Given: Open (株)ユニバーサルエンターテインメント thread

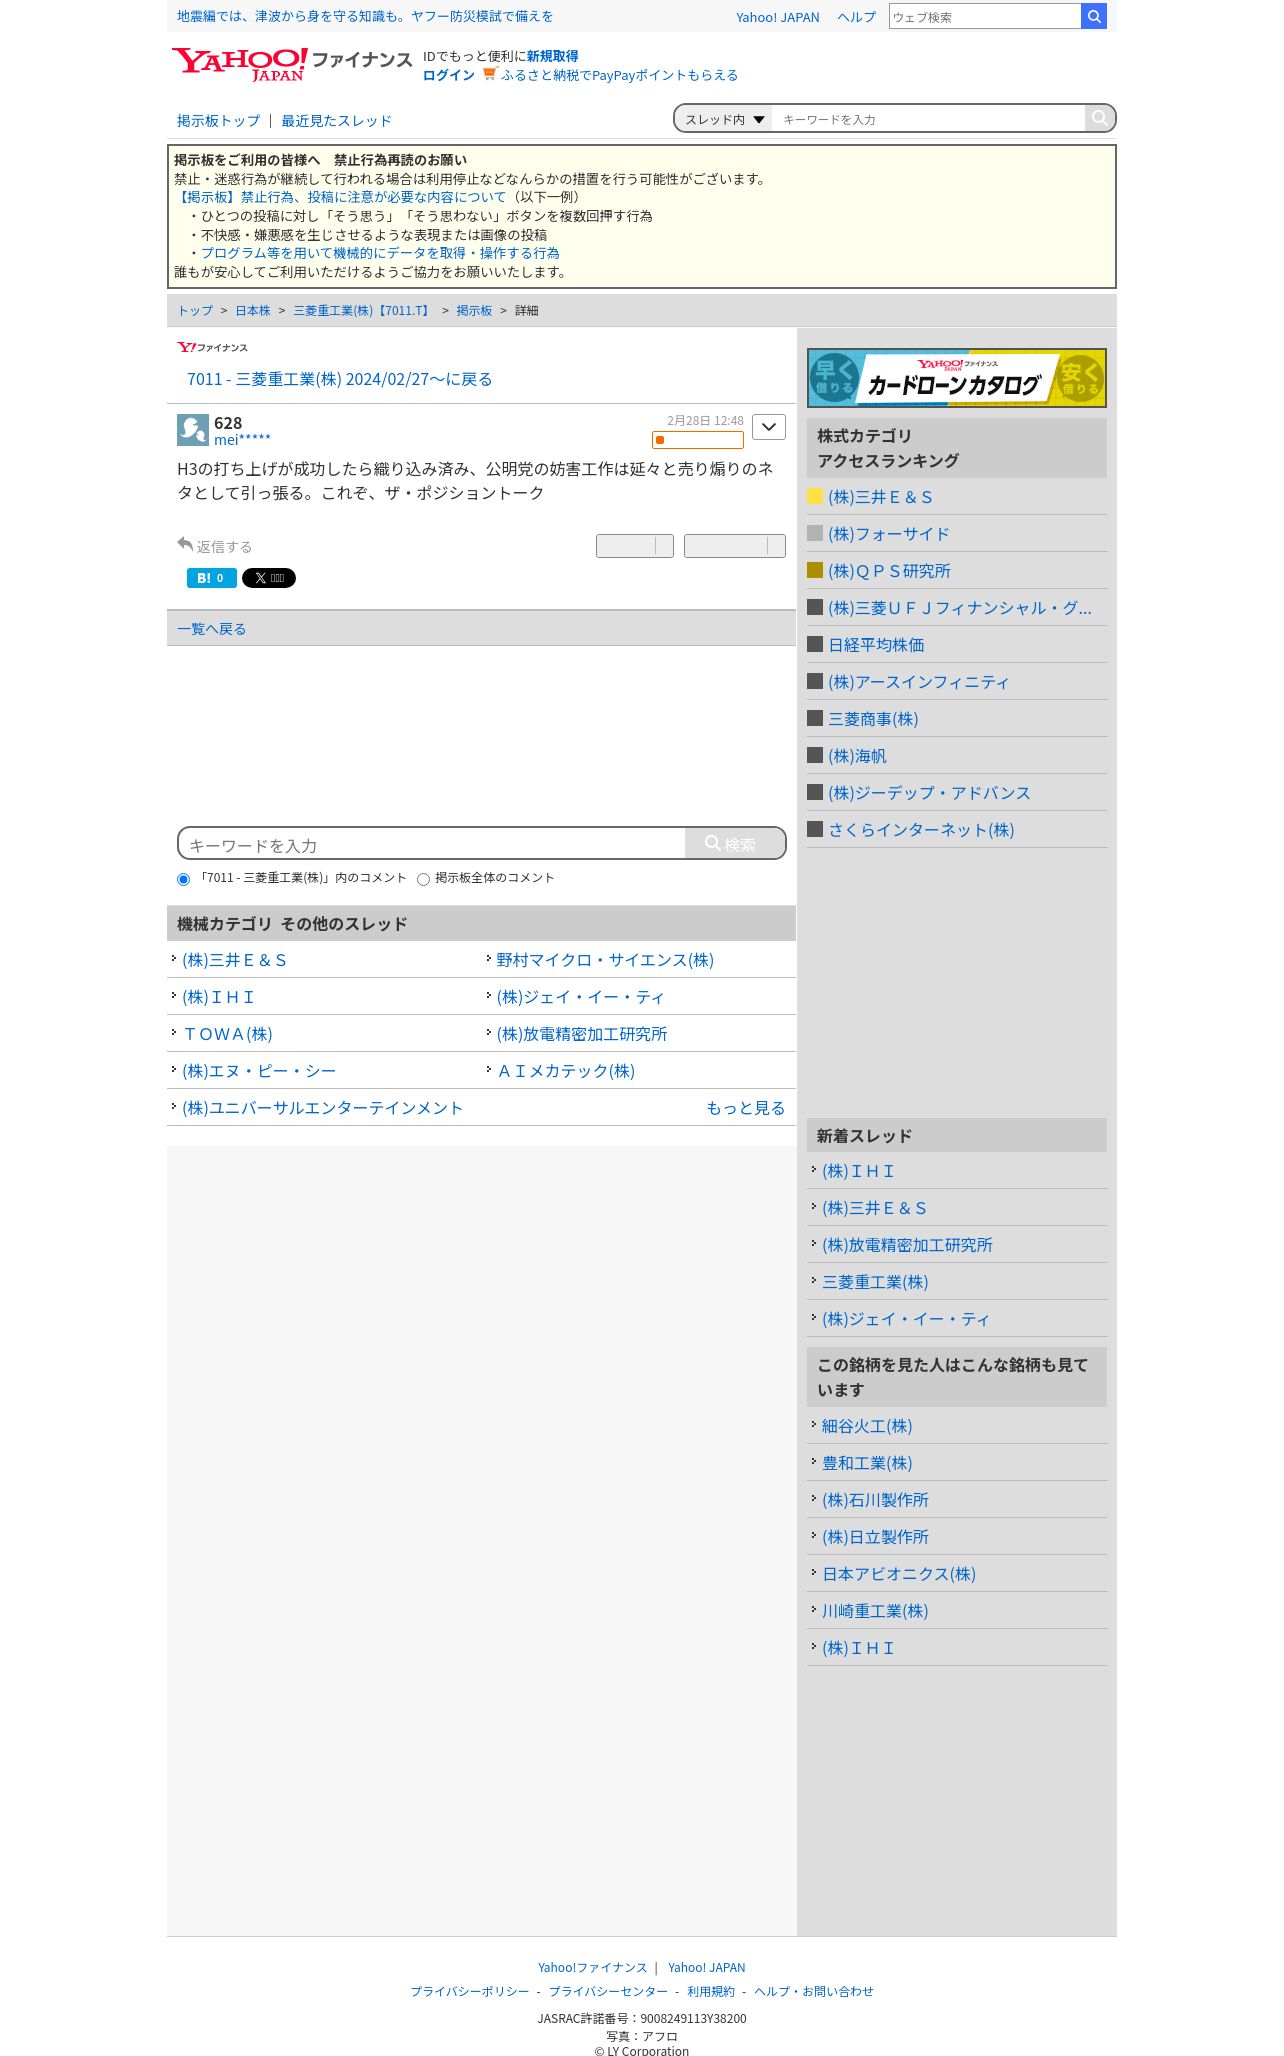Looking at the screenshot, I should tap(322, 1108).
